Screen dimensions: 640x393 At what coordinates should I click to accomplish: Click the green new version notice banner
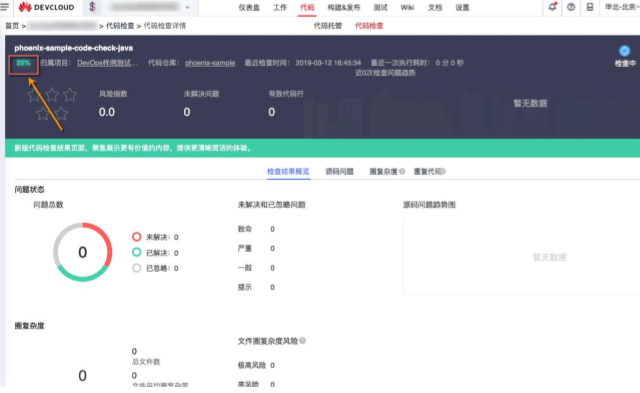tap(322, 148)
